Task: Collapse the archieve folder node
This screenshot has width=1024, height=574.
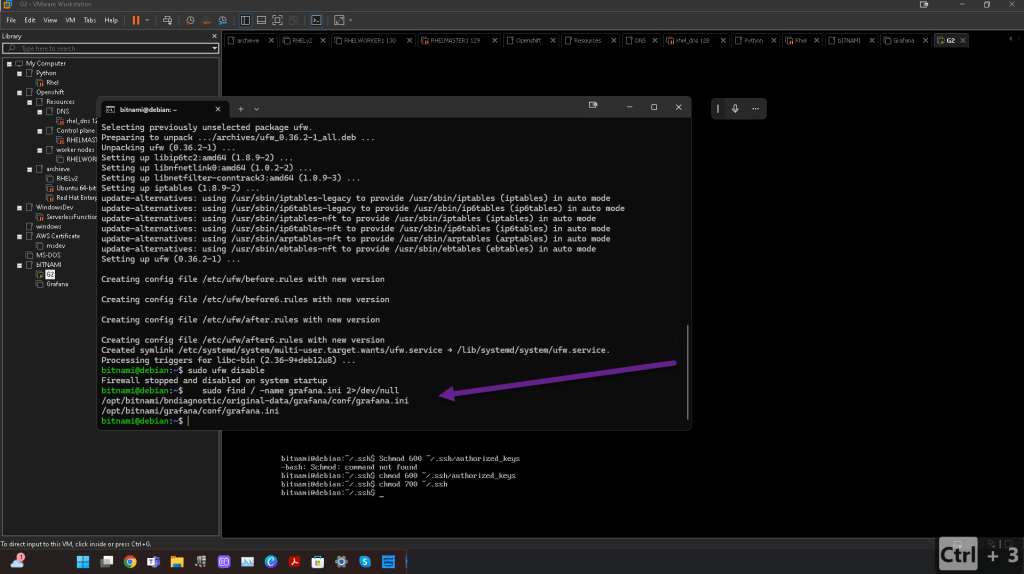Action: click(x=29, y=169)
